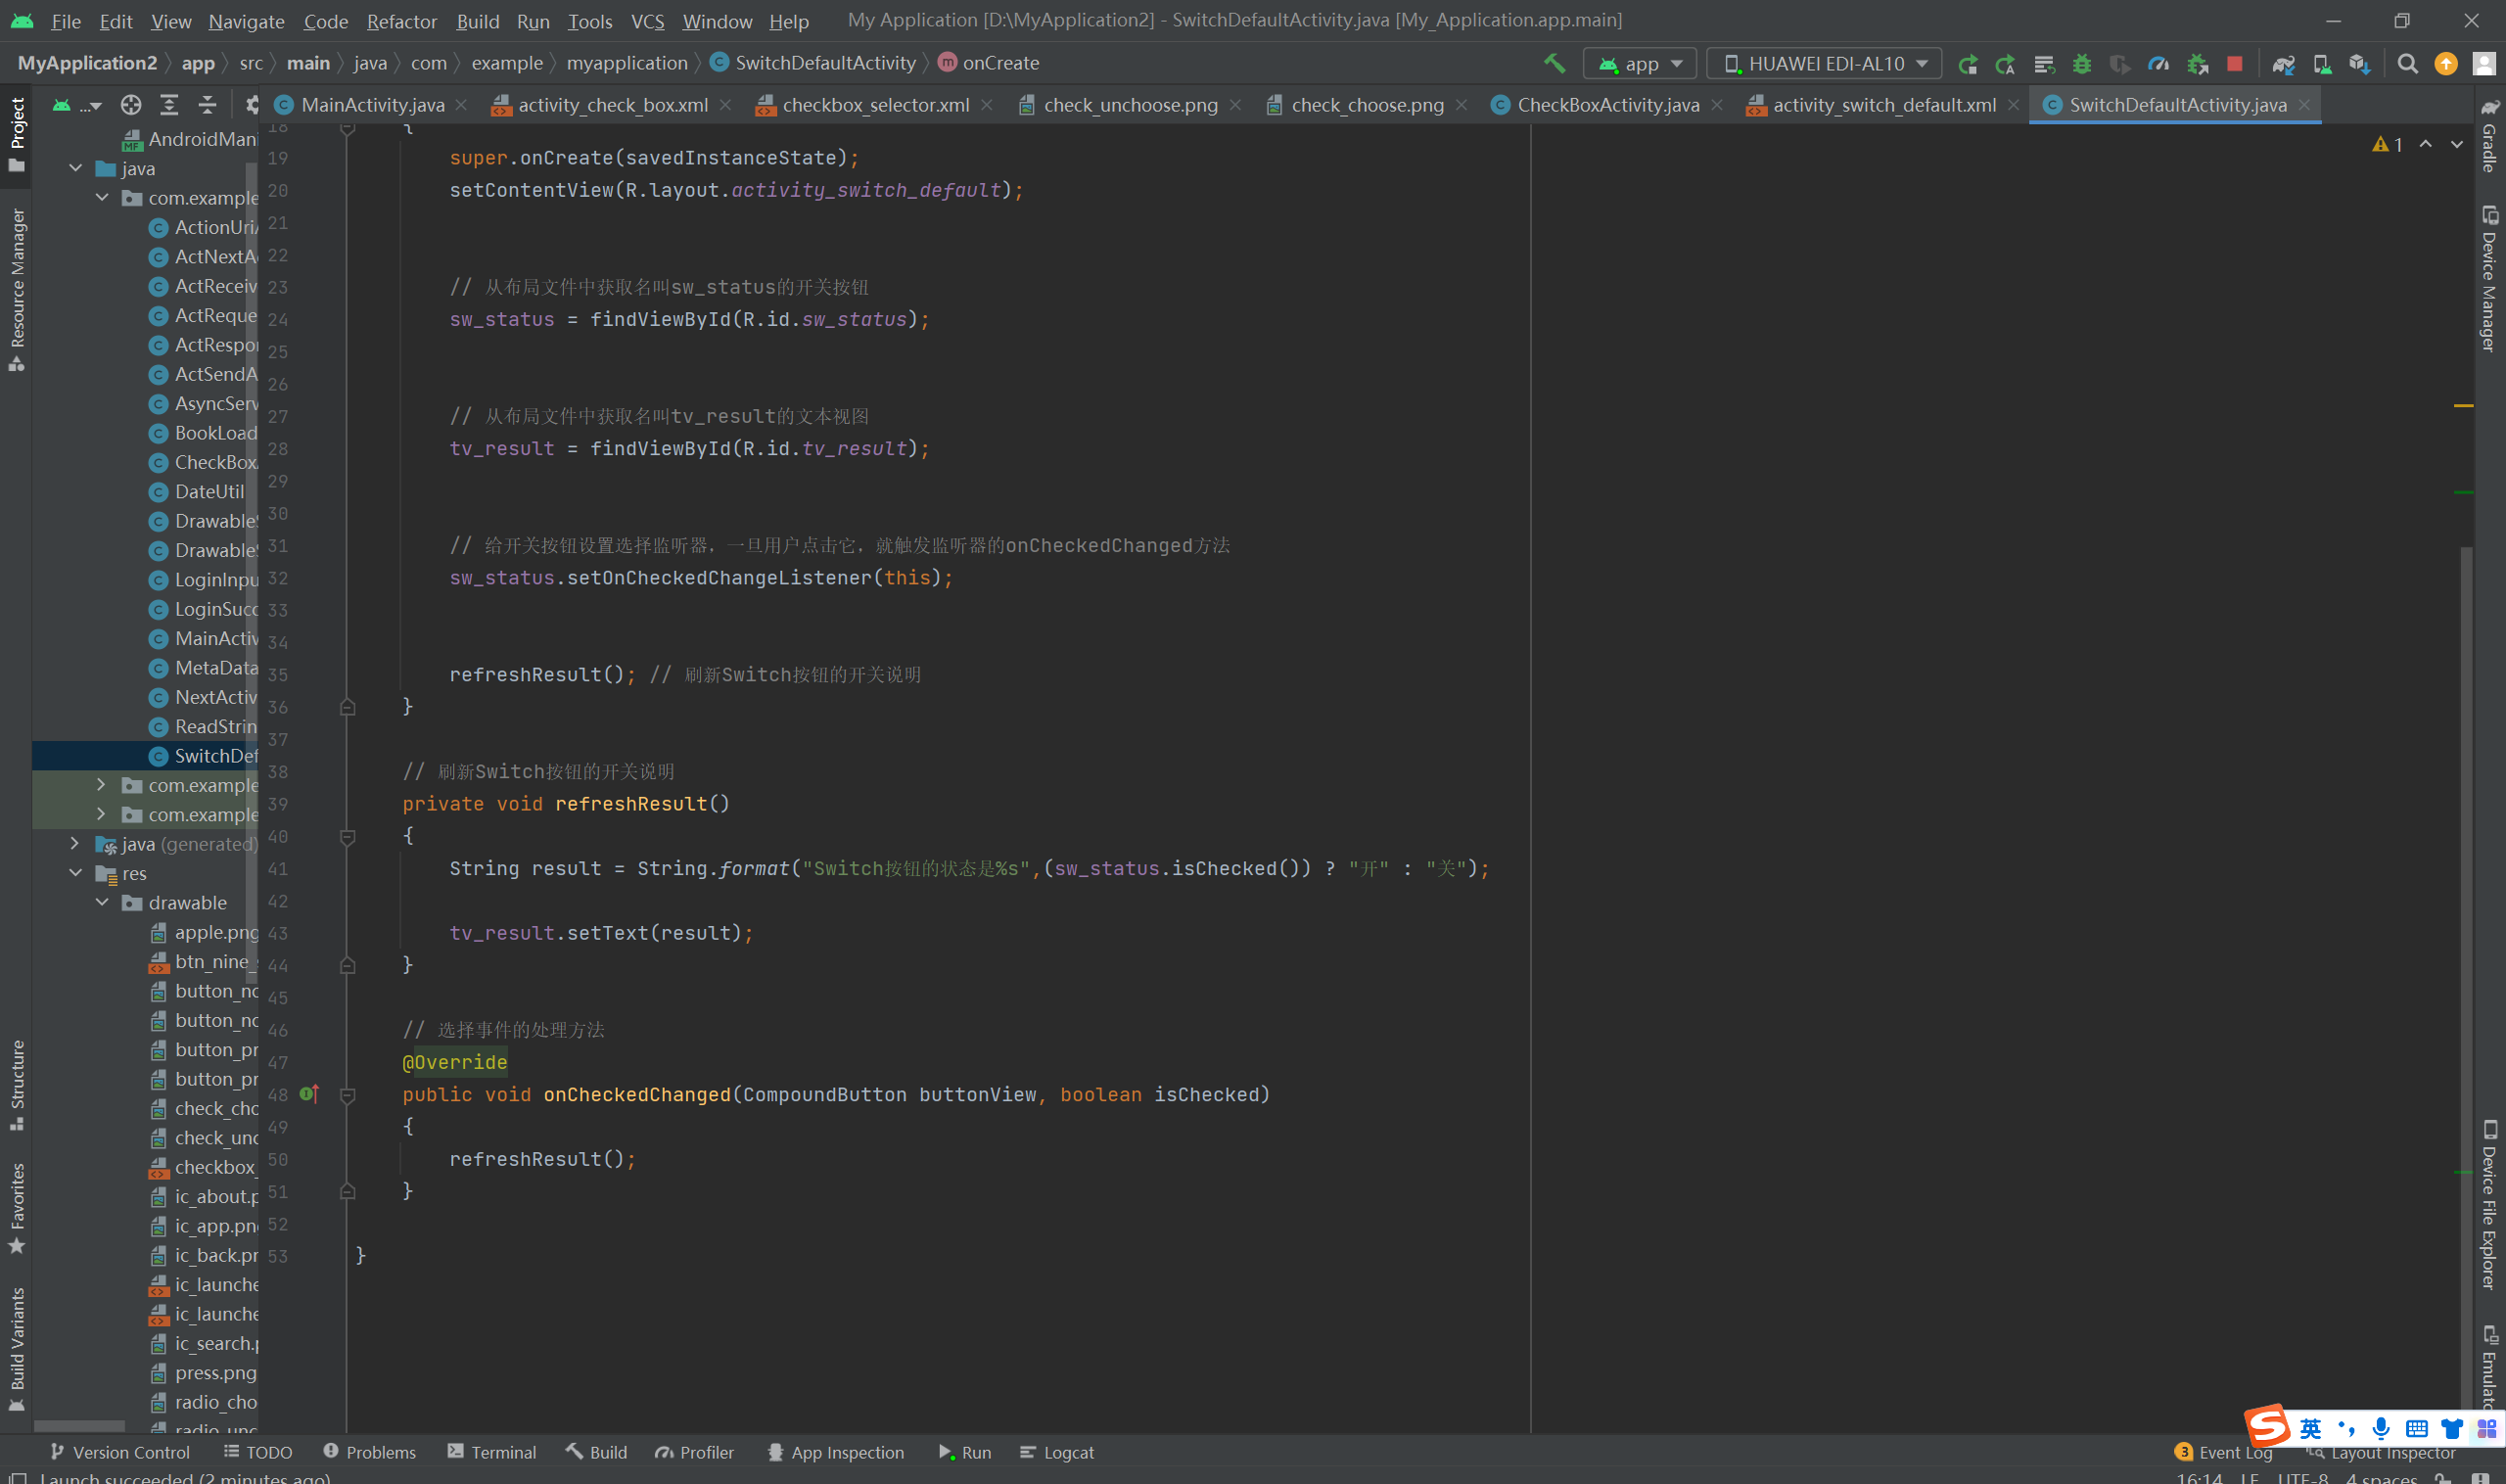Open the HUAWEI EDI-AL10 device dropdown
The height and width of the screenshot is (1484, 2506).
click(1824, 63)
